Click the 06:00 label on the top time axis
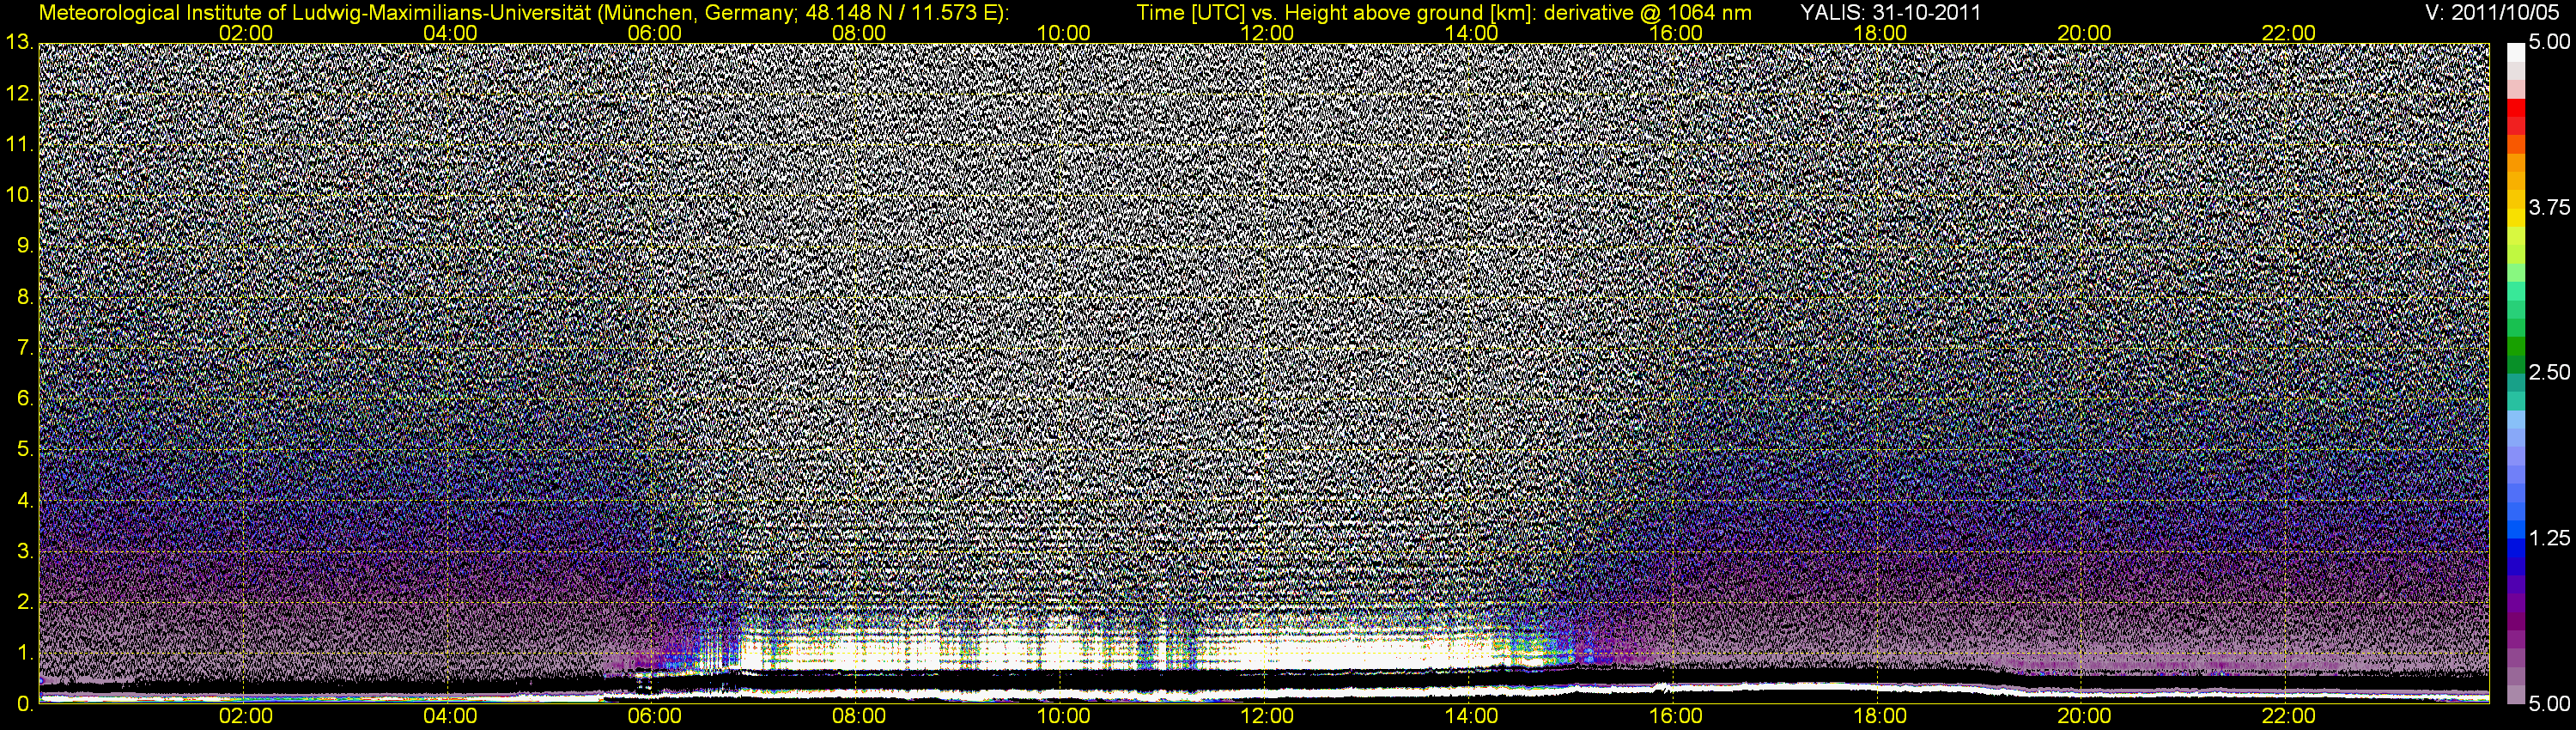The height and width of the screenshot is (730, 2576). pos(655,33)
